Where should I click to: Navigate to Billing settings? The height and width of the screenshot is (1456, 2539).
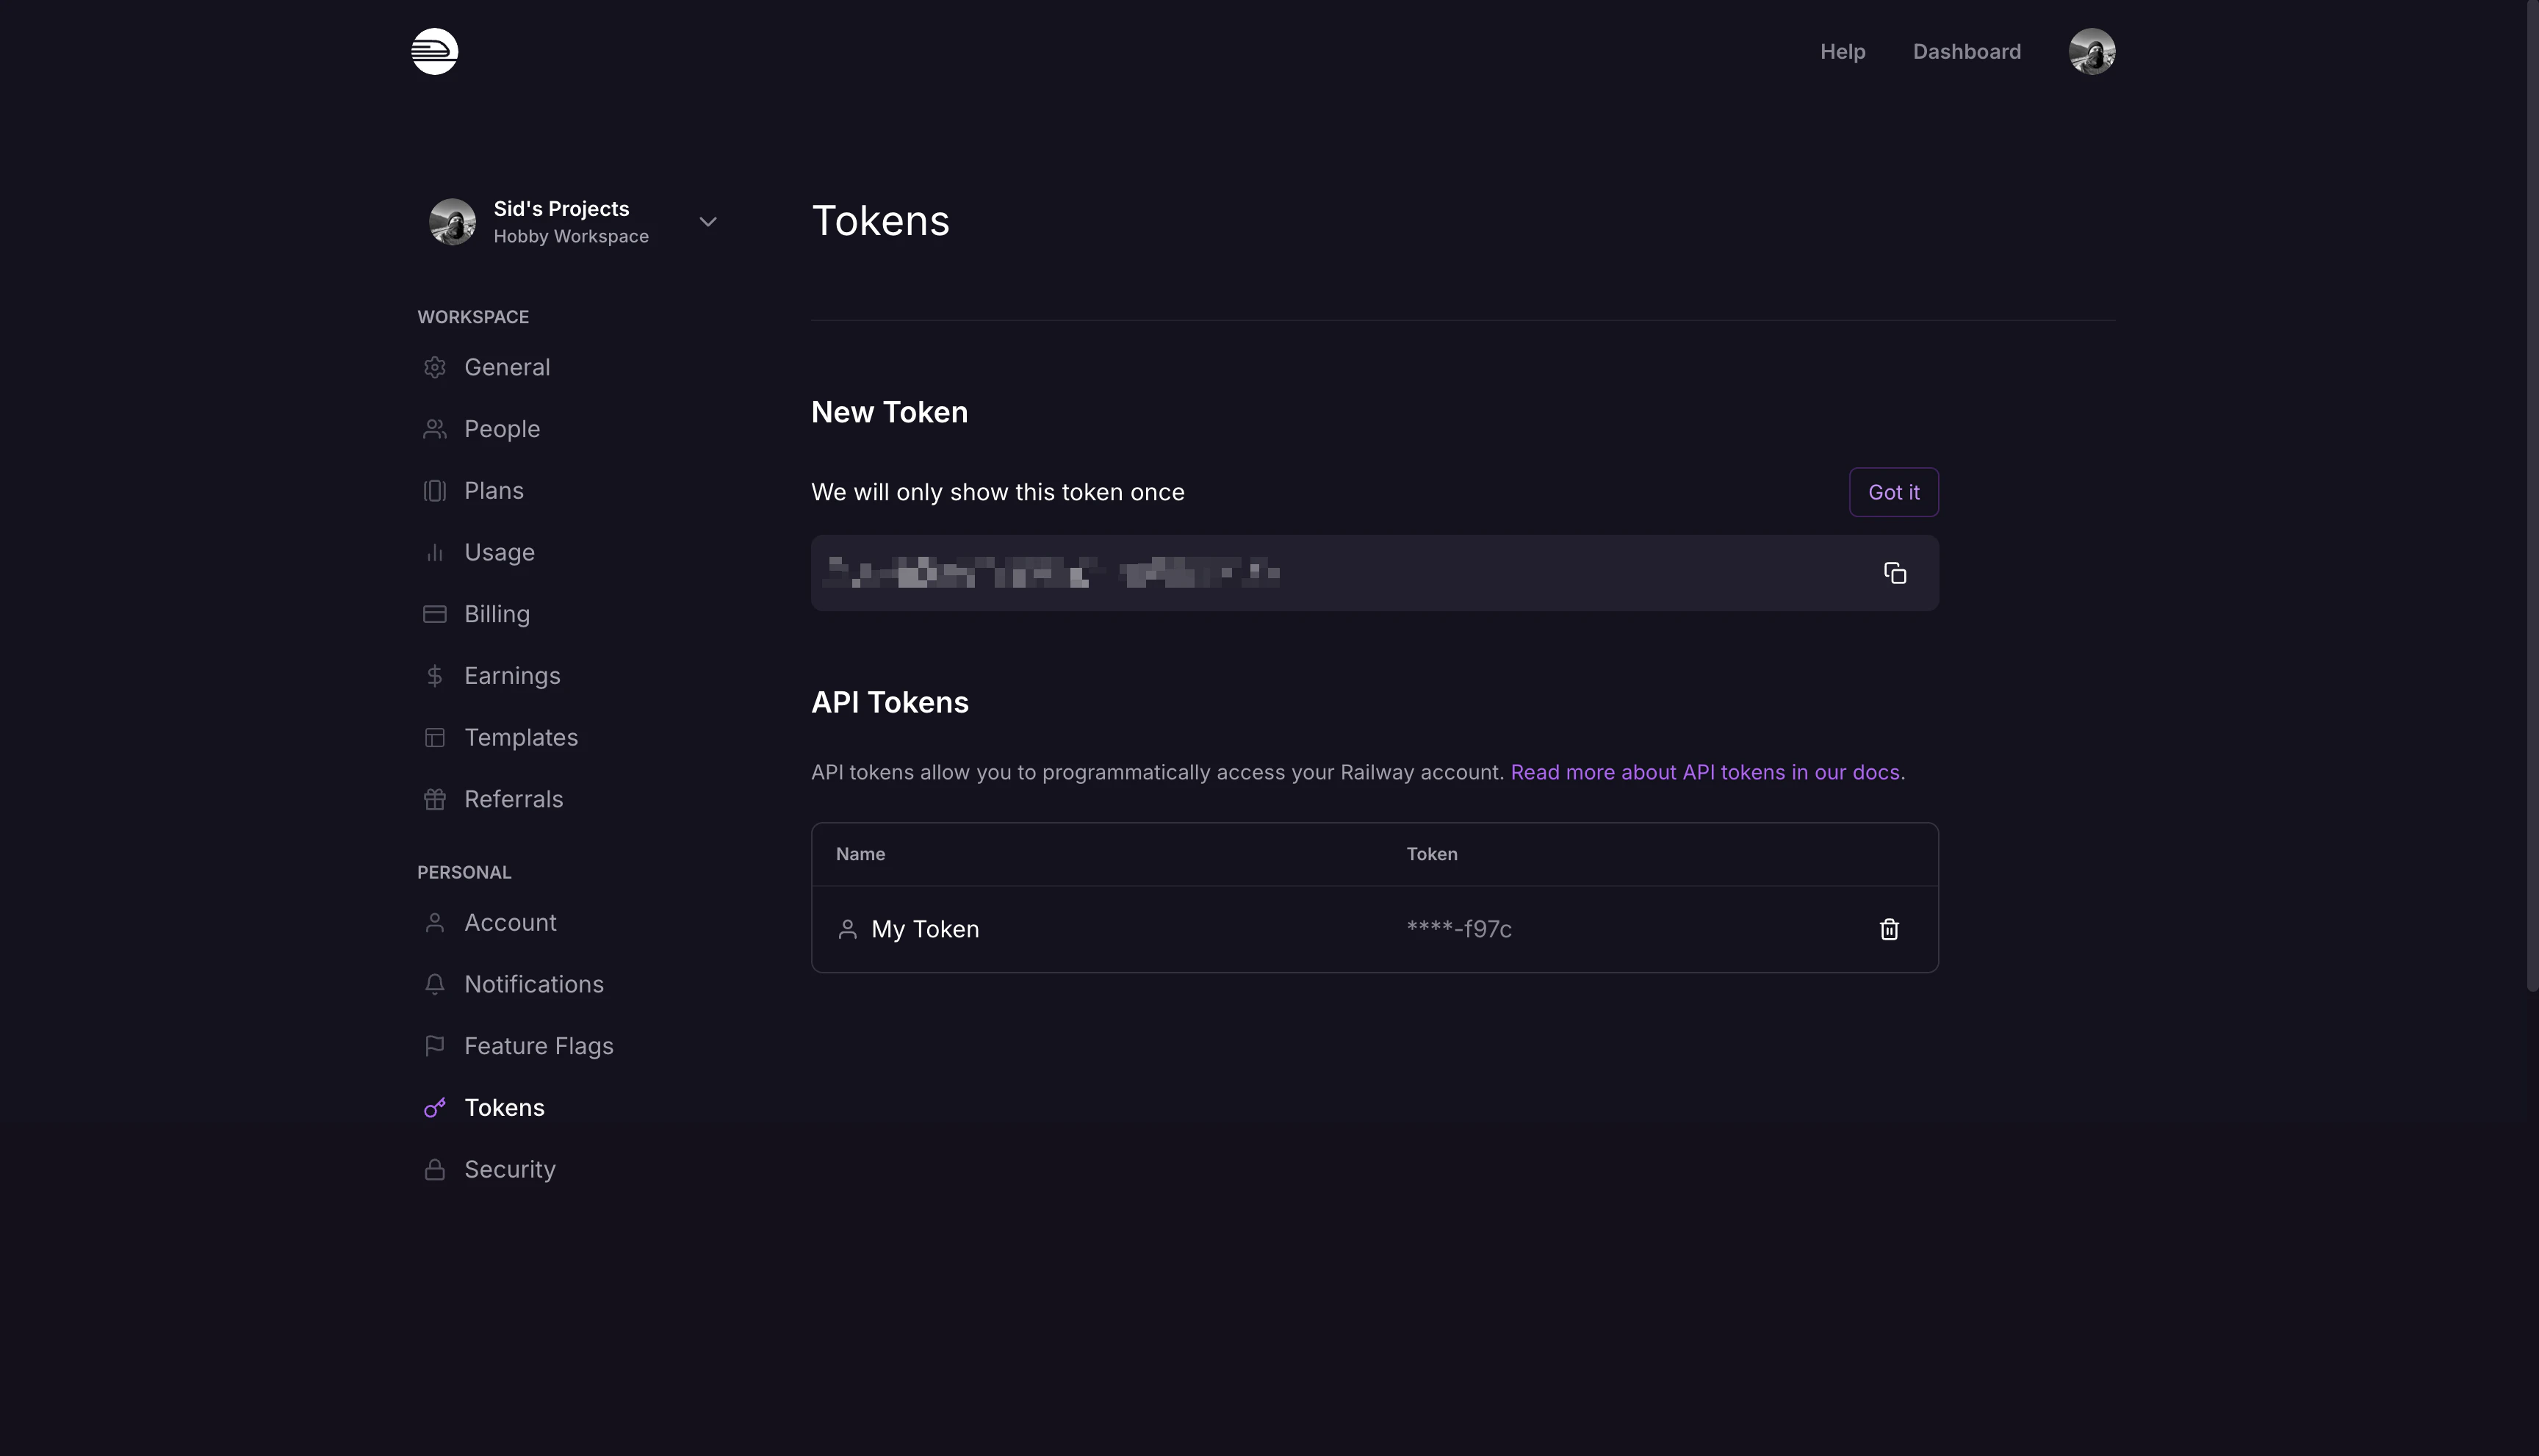coord(497,614)
